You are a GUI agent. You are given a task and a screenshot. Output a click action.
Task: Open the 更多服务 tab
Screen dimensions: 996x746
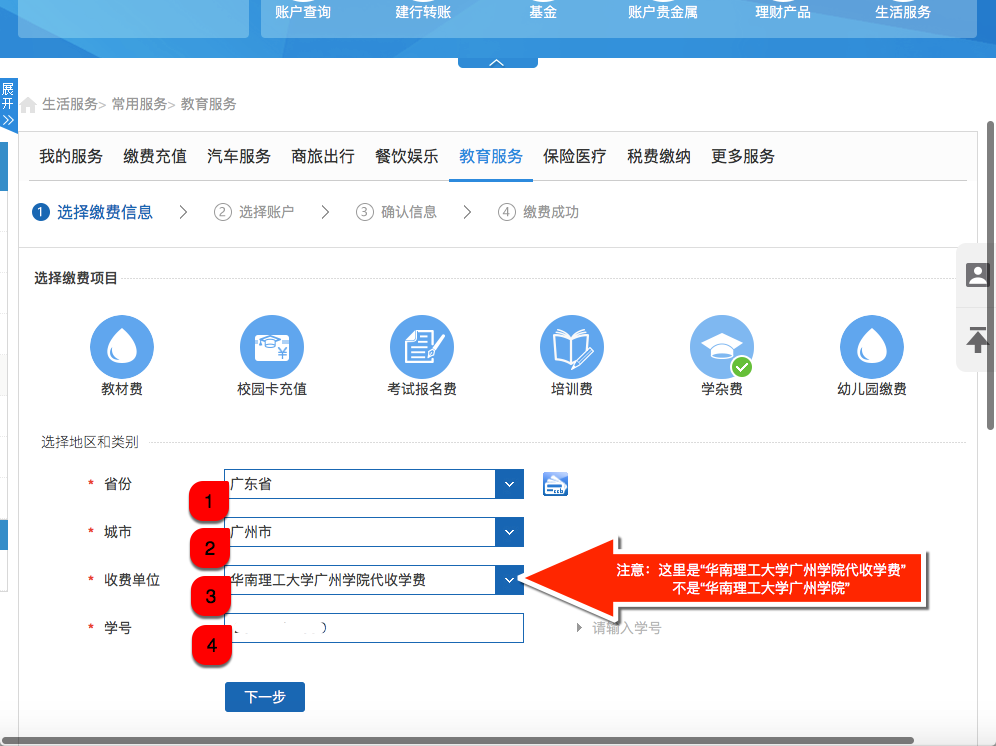pos(742,157)
